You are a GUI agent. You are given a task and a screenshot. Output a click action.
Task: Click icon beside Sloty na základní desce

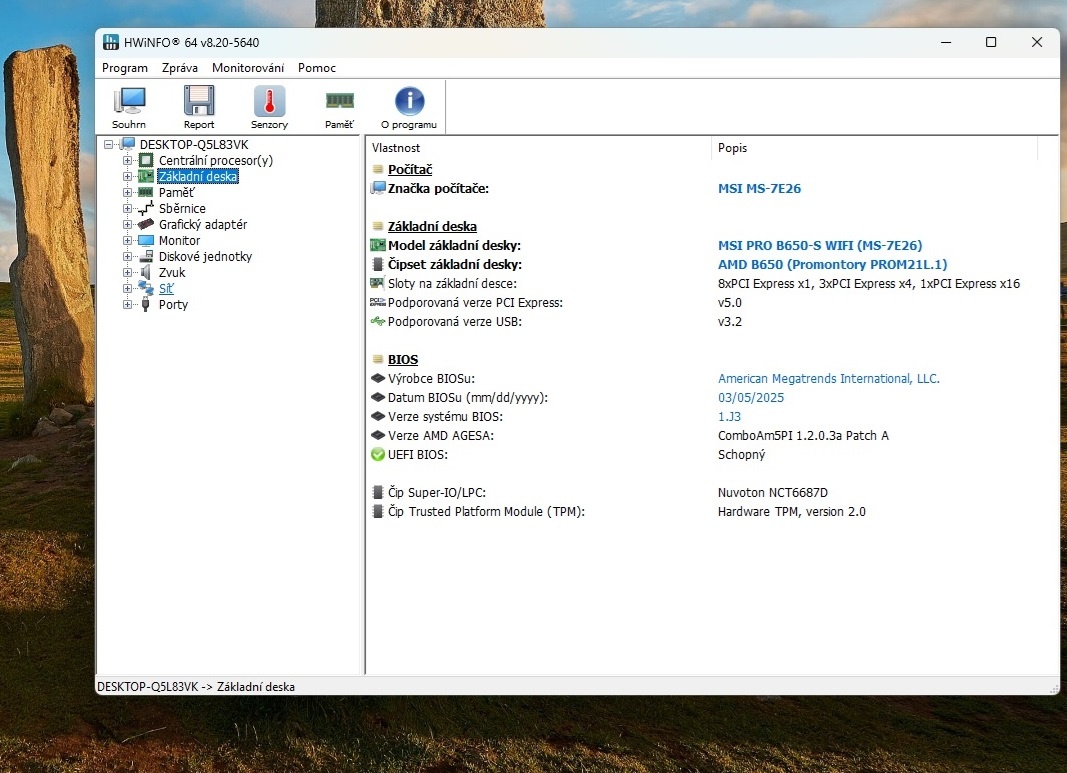click(x=378, y=283)
